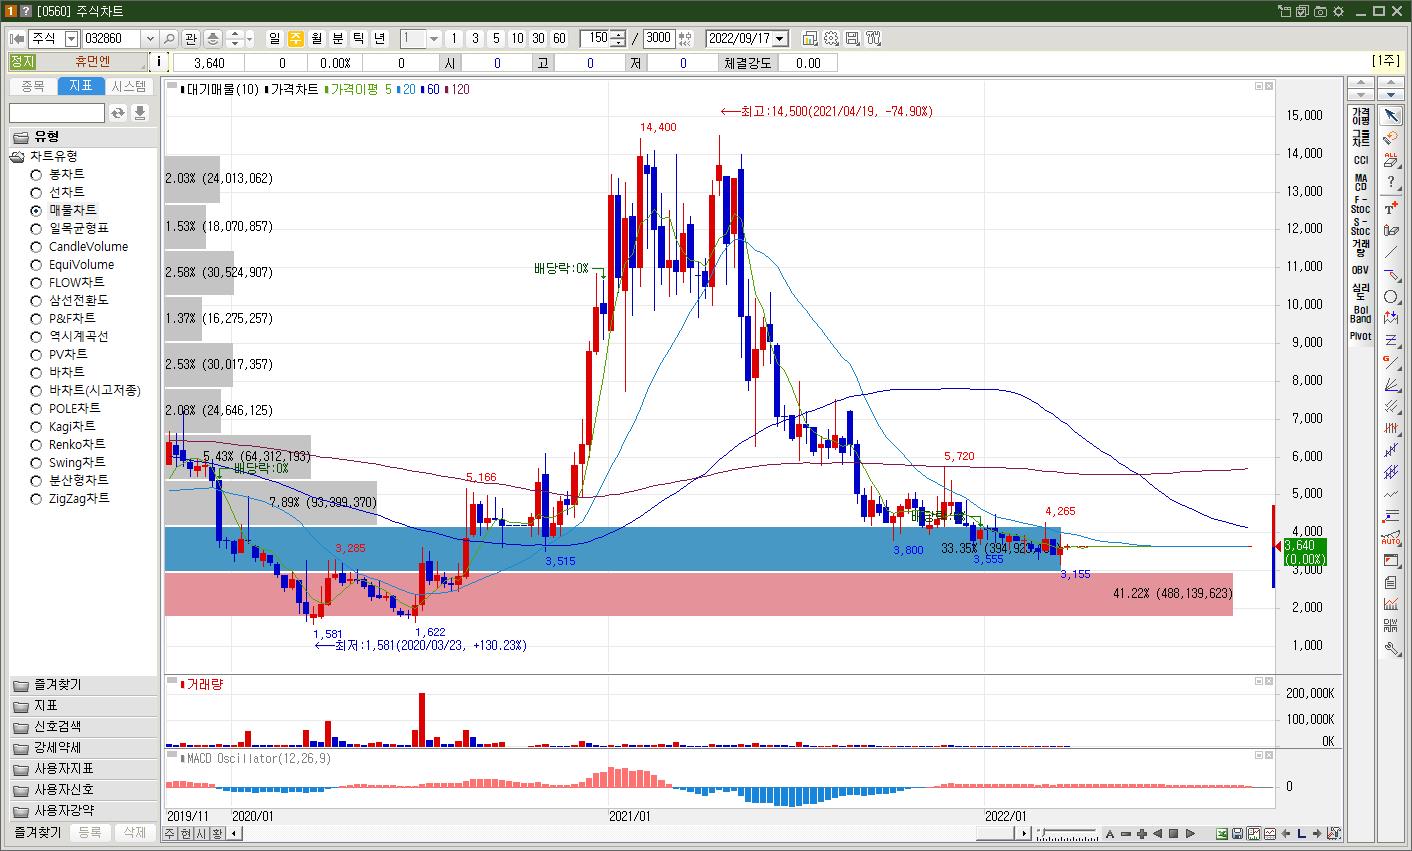1412x851 pixels.
Task: Select the EquiVolume radio option
Action: coord(36,265)
